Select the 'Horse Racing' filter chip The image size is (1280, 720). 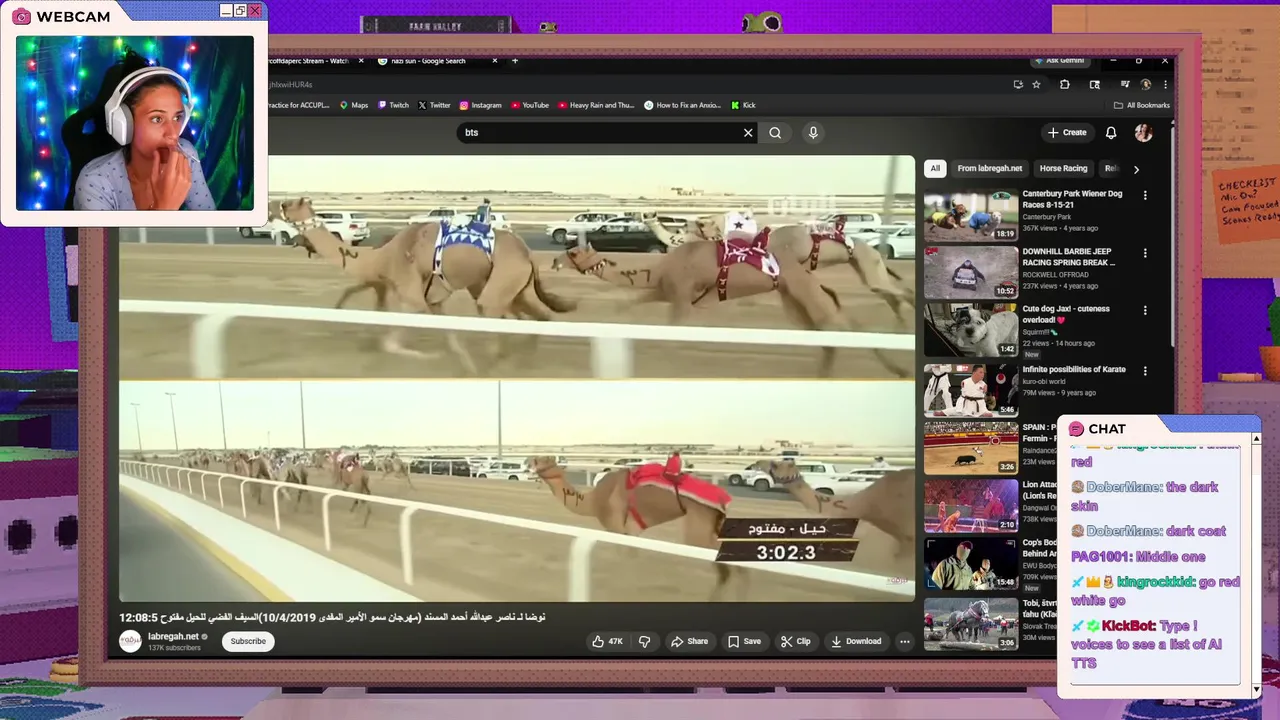click(1063, 169)
